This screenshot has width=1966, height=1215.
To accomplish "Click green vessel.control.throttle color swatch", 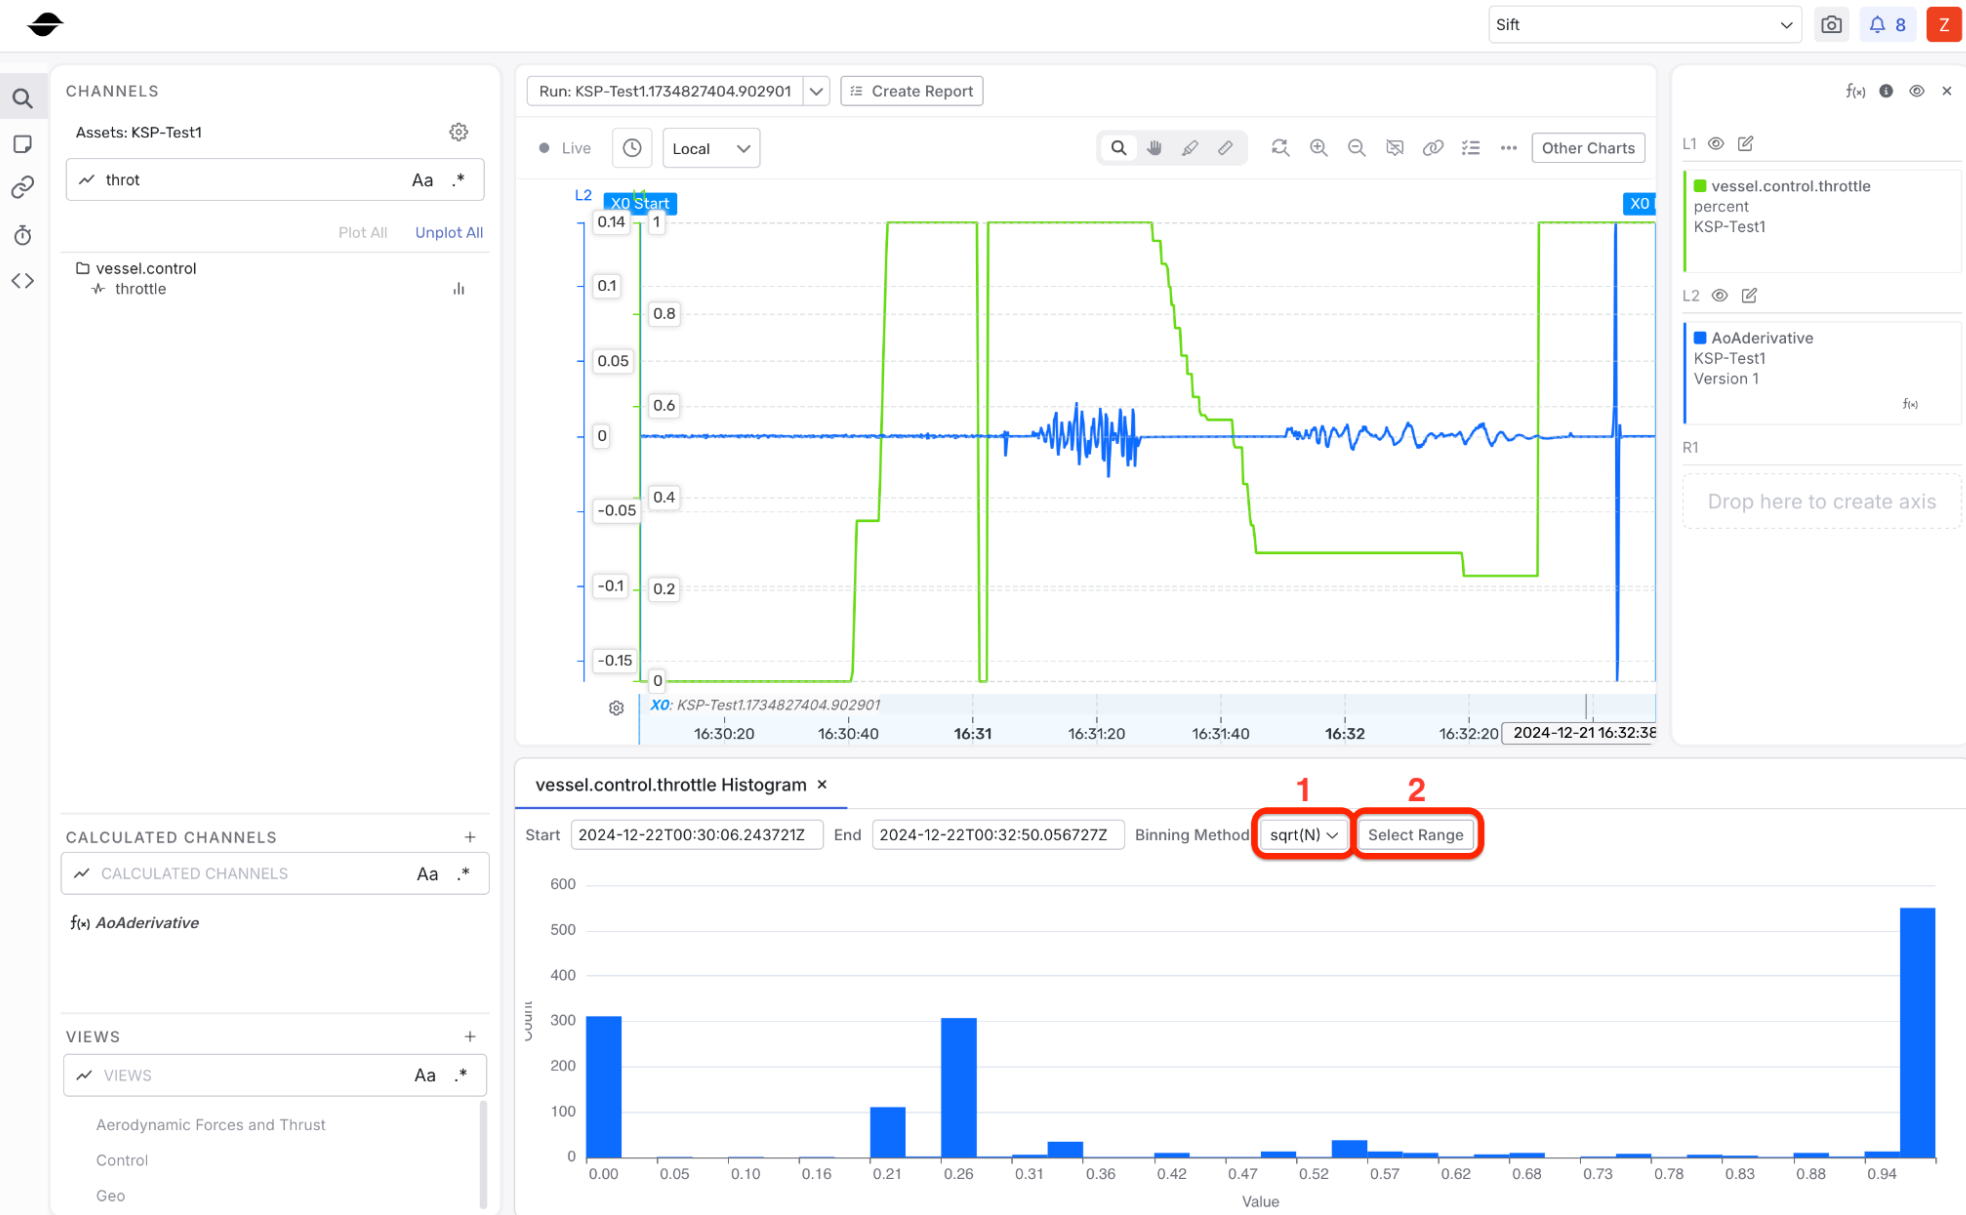I will (1700, 186).
